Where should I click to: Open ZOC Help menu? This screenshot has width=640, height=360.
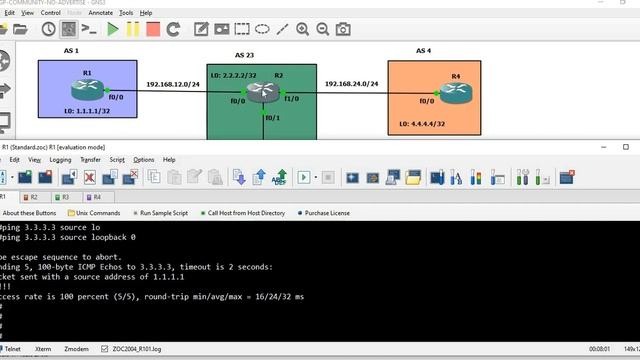169,160
